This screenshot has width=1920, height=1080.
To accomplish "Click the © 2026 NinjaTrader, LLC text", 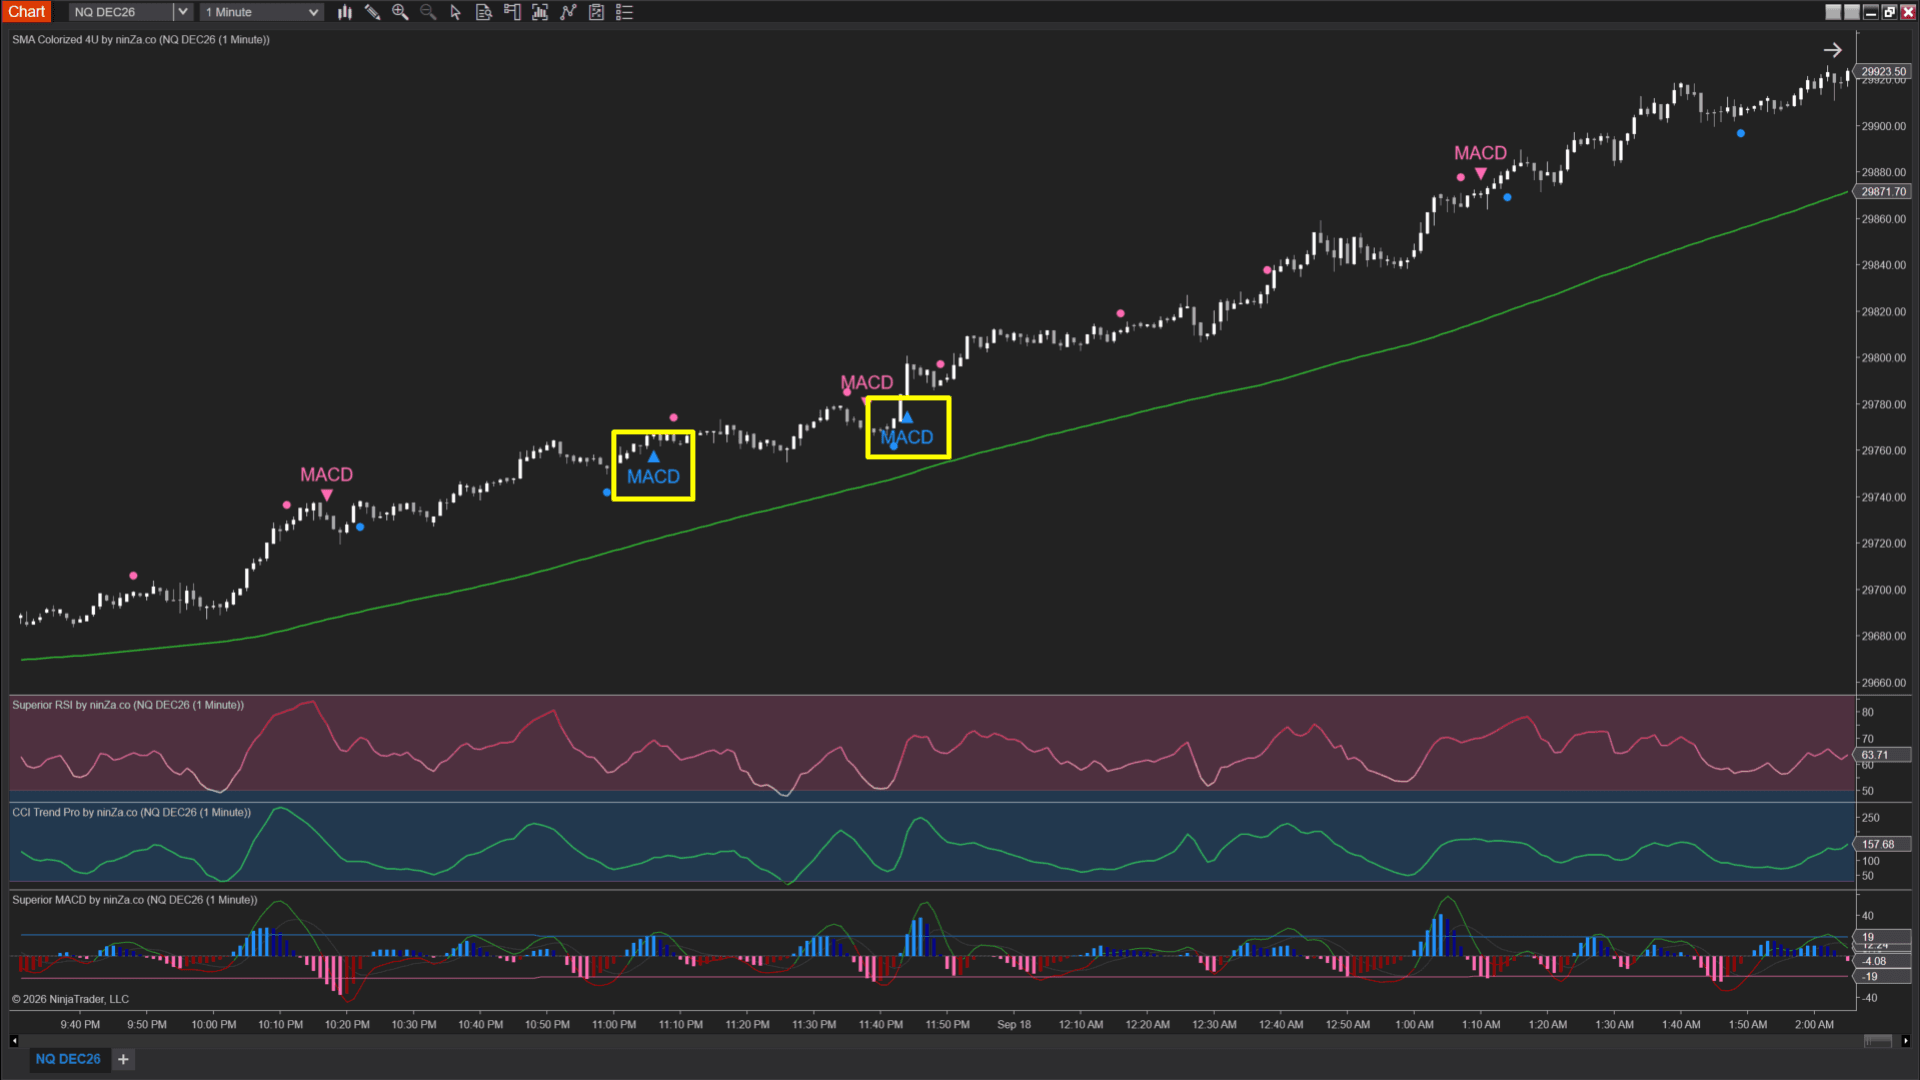I will 70,999.
